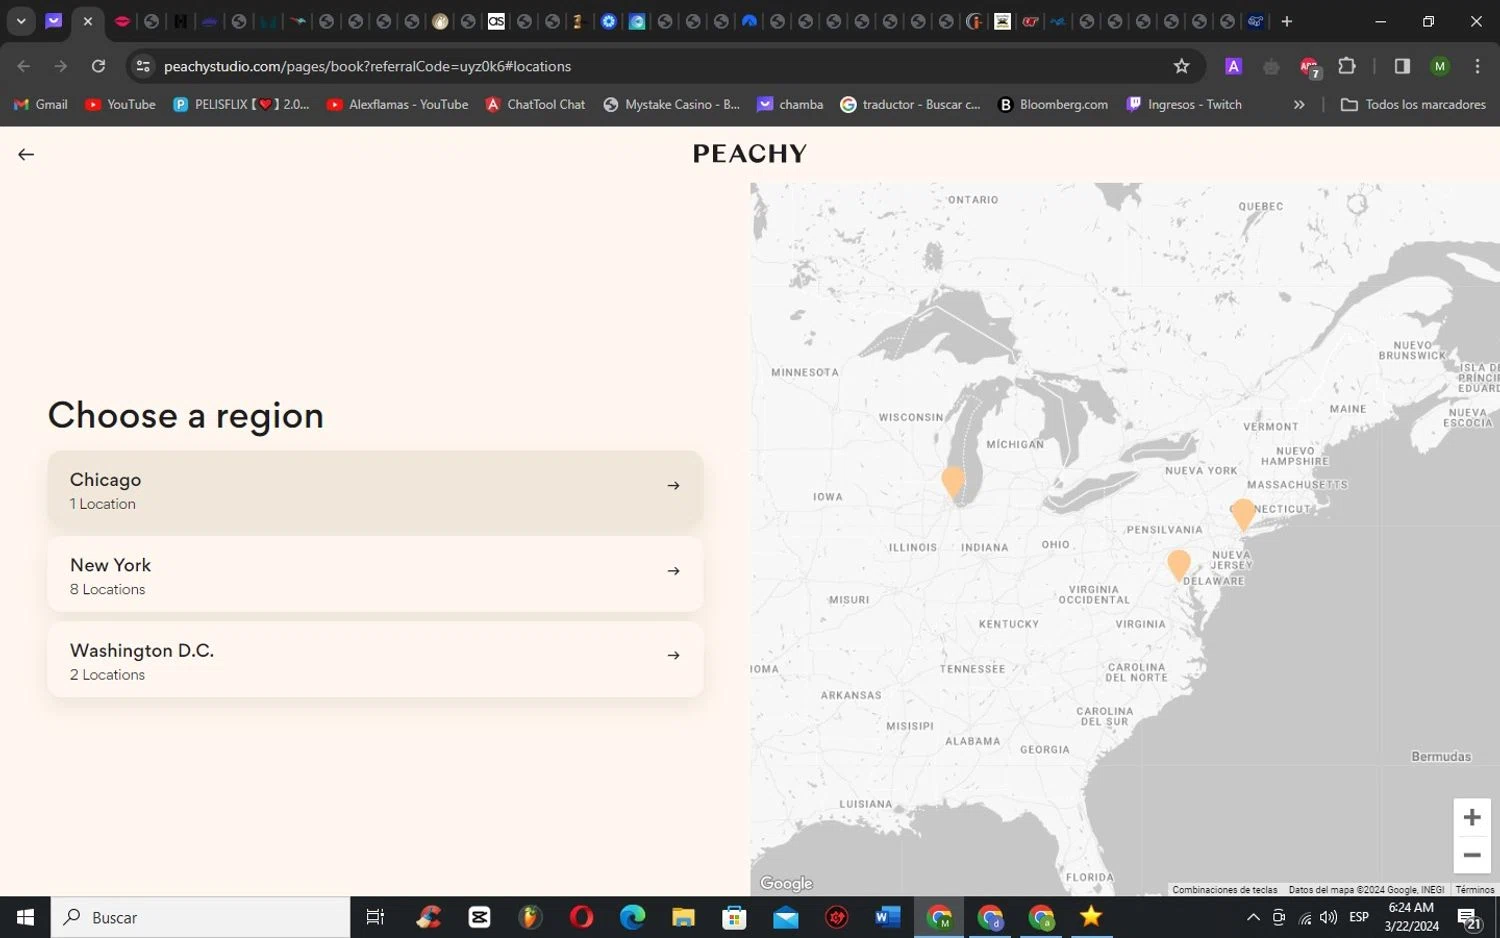Open the Windows Start menu

pos(25,917)
